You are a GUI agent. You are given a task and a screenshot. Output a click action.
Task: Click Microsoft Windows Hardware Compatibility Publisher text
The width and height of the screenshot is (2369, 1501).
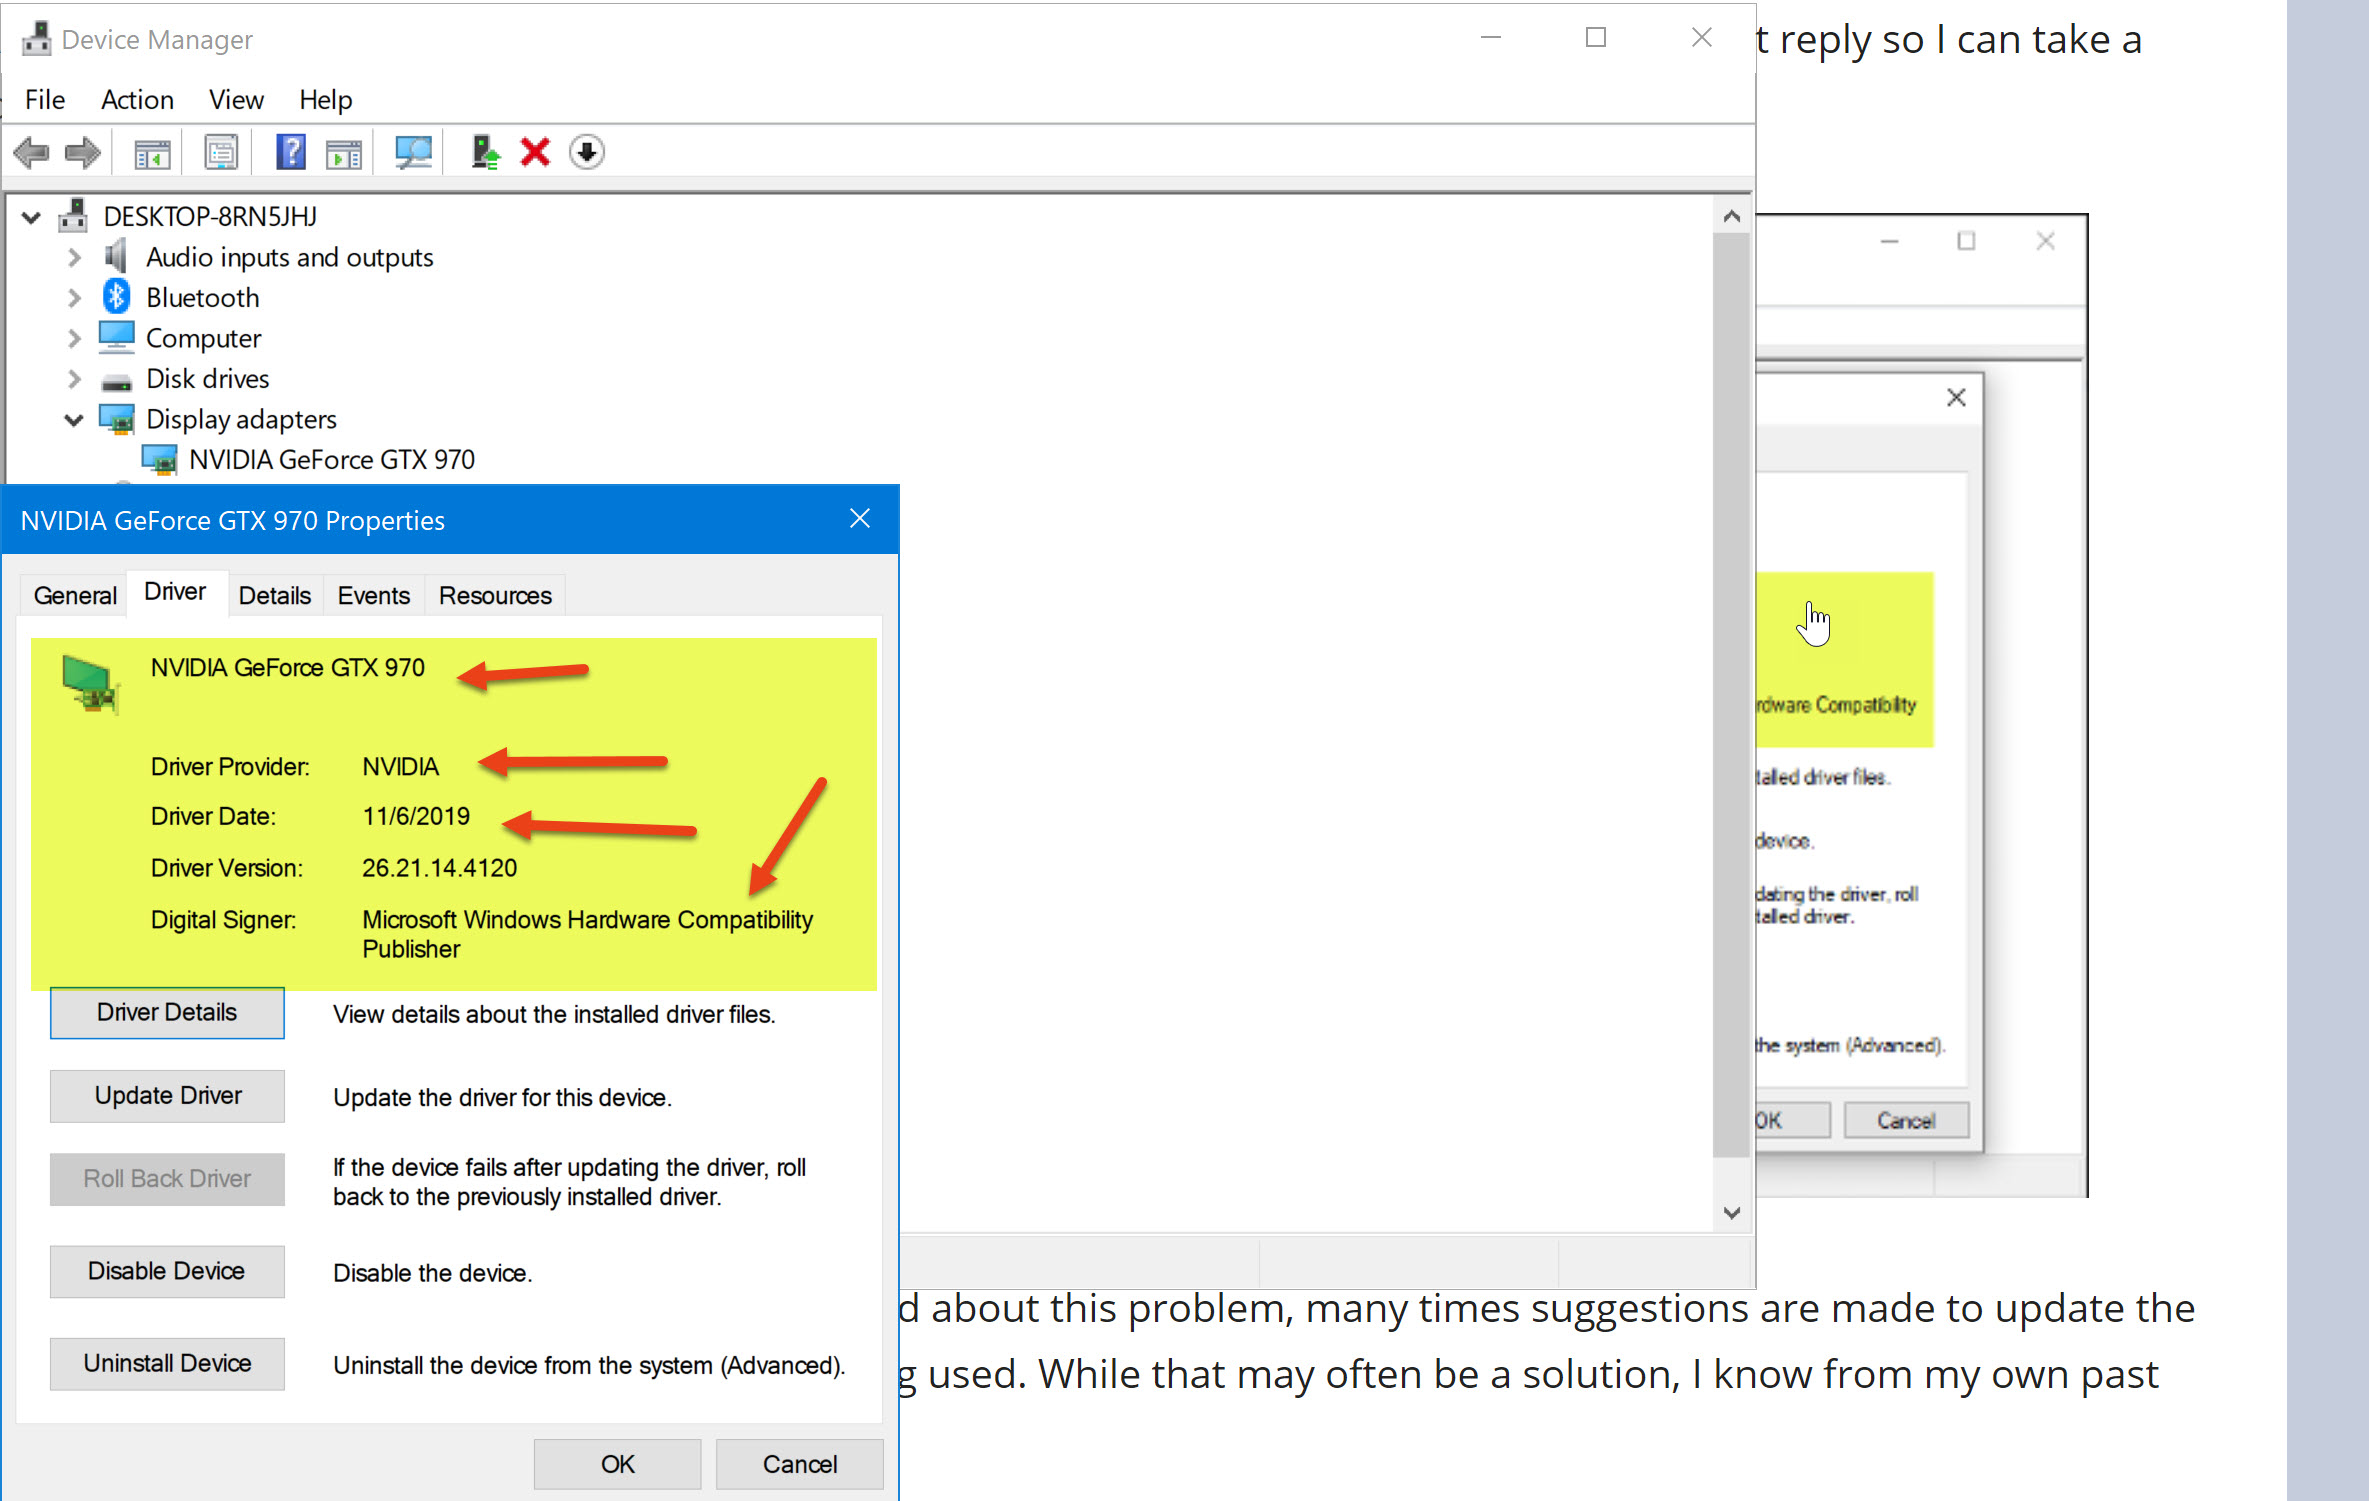pos(587,934)
